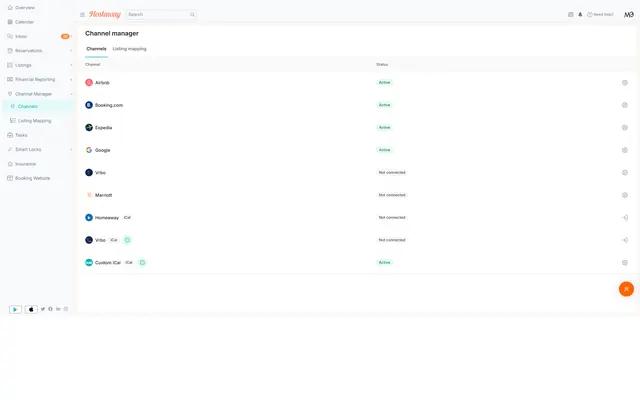Switch to the Listing mapping tab
640x400 pixels.
pos(129,49)
